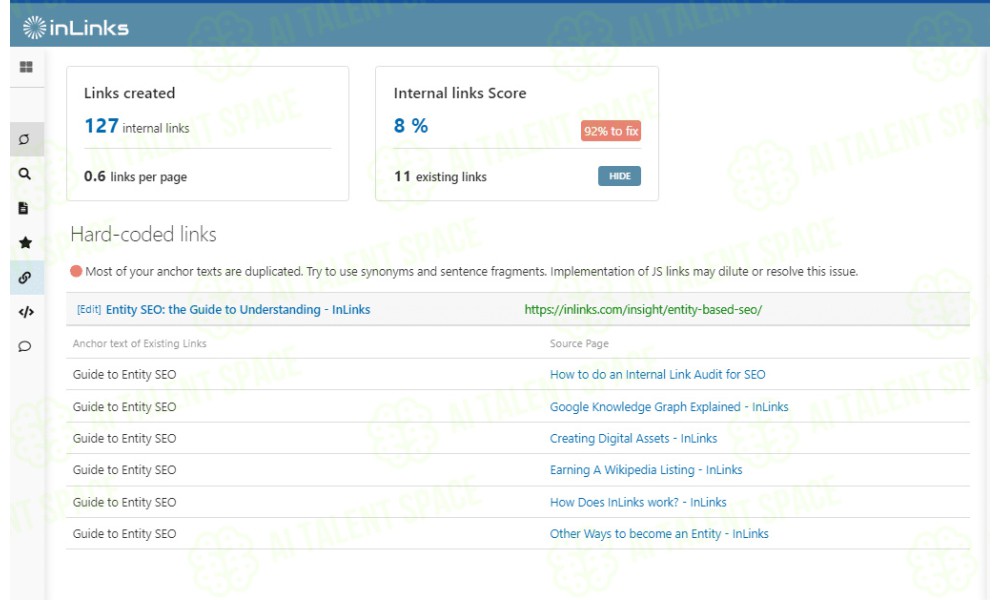Open 'How to do an Internal Link Audit for SEO'
Image resolution: width=1000 pixels, height=600 pixels.
pos(658,374)
